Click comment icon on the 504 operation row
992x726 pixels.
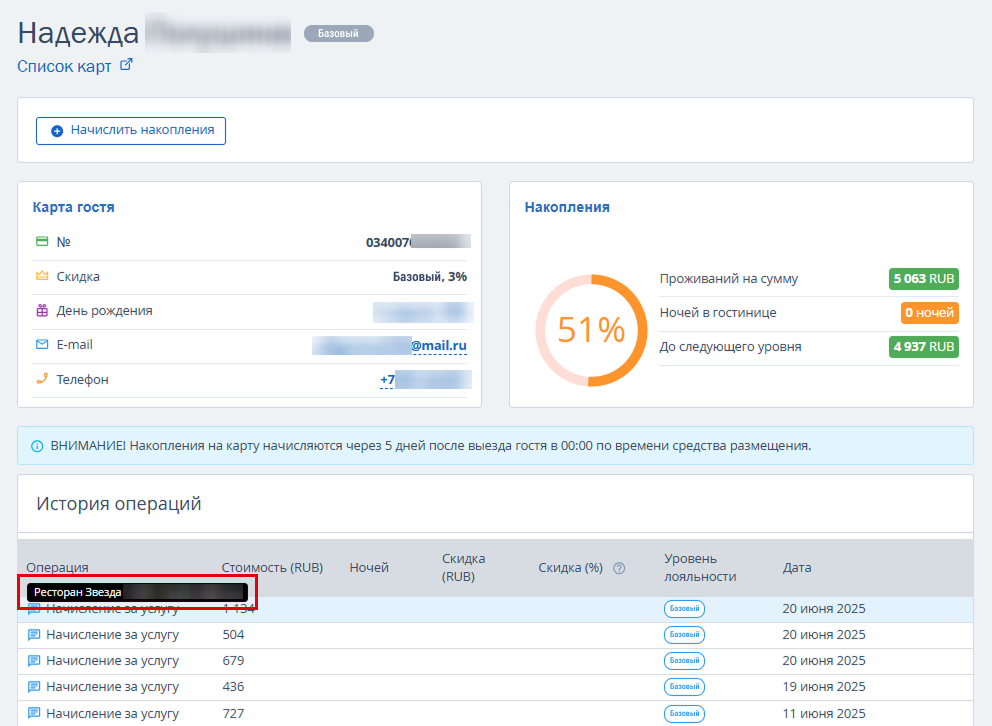[x=34, y=634]
